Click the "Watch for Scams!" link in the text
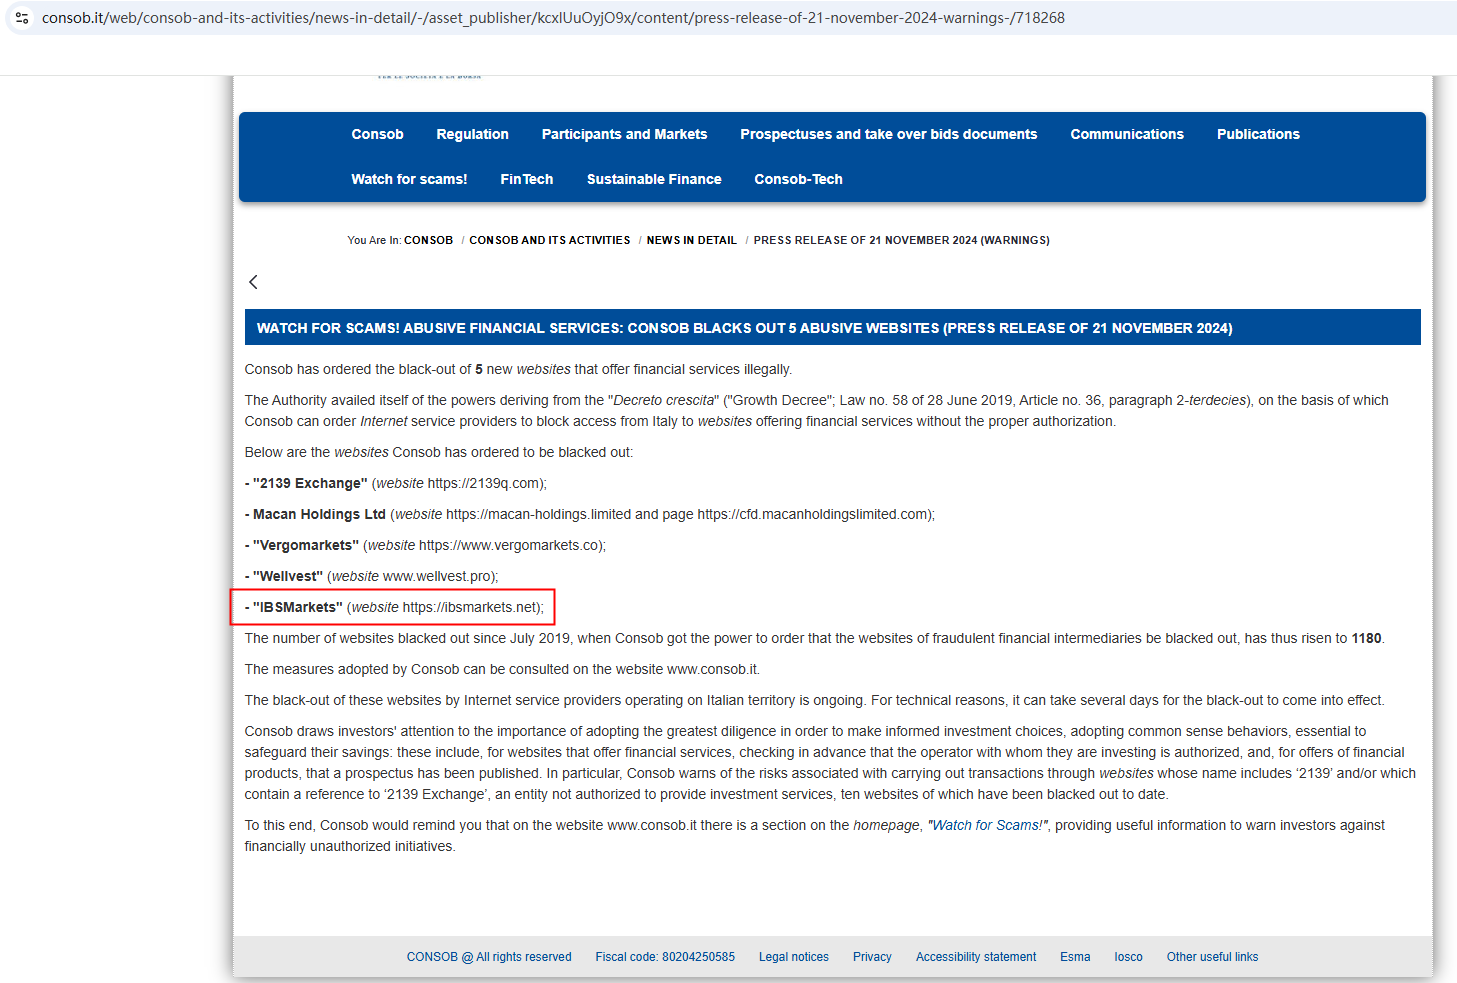Image resolution: width=1457 pixels, height=983 pixels. coord(988,825)
